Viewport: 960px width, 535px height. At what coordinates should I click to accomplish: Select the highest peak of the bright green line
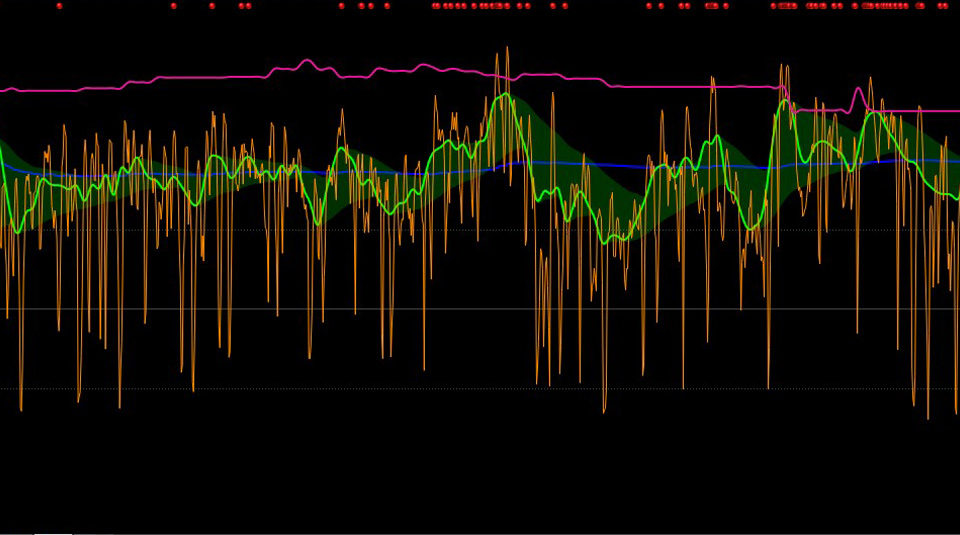507,95
